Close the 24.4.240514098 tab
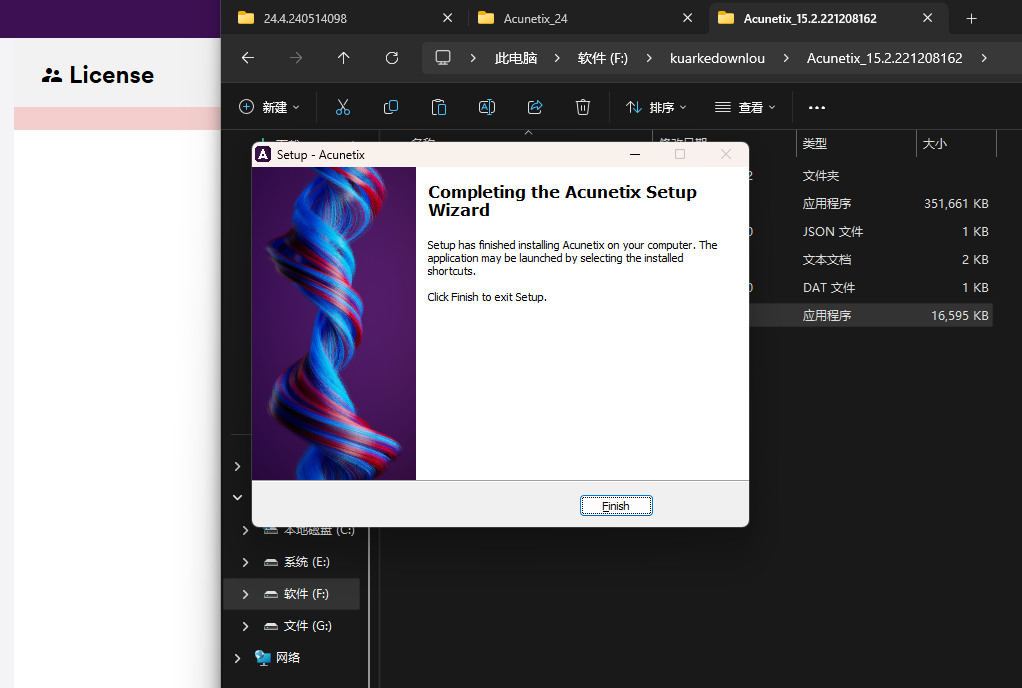The image size is (1022, 688). pos(448,18)
